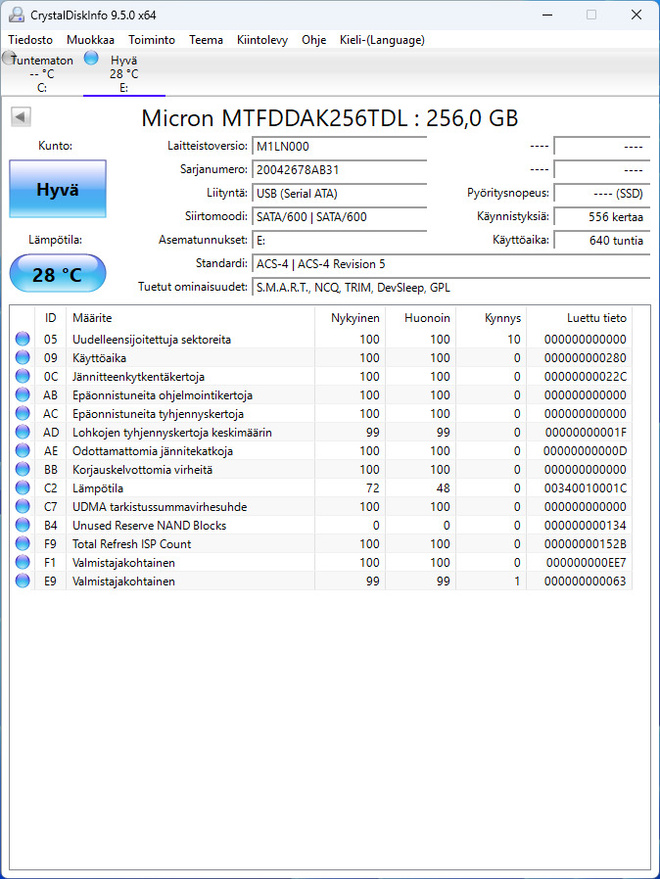Click status icon for attribute 0C
This screenshot has height=879, width=660.
tap(22, 376)
